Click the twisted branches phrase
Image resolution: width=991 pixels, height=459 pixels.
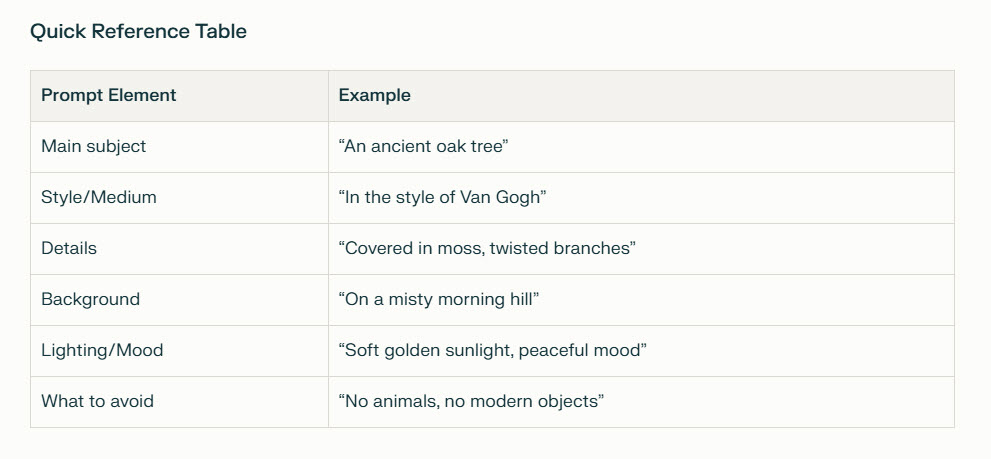(559, 248)
